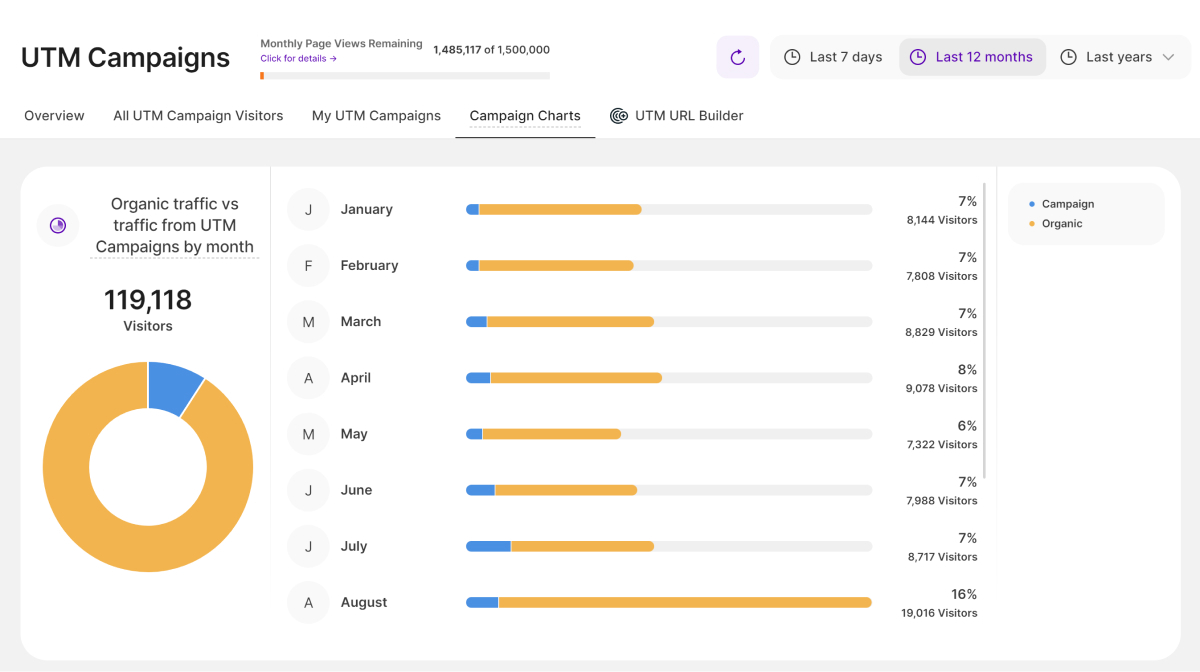Select the Last 12 months range
The width and height of the screenshot is (1200, 672).
(x=972, y=57)
